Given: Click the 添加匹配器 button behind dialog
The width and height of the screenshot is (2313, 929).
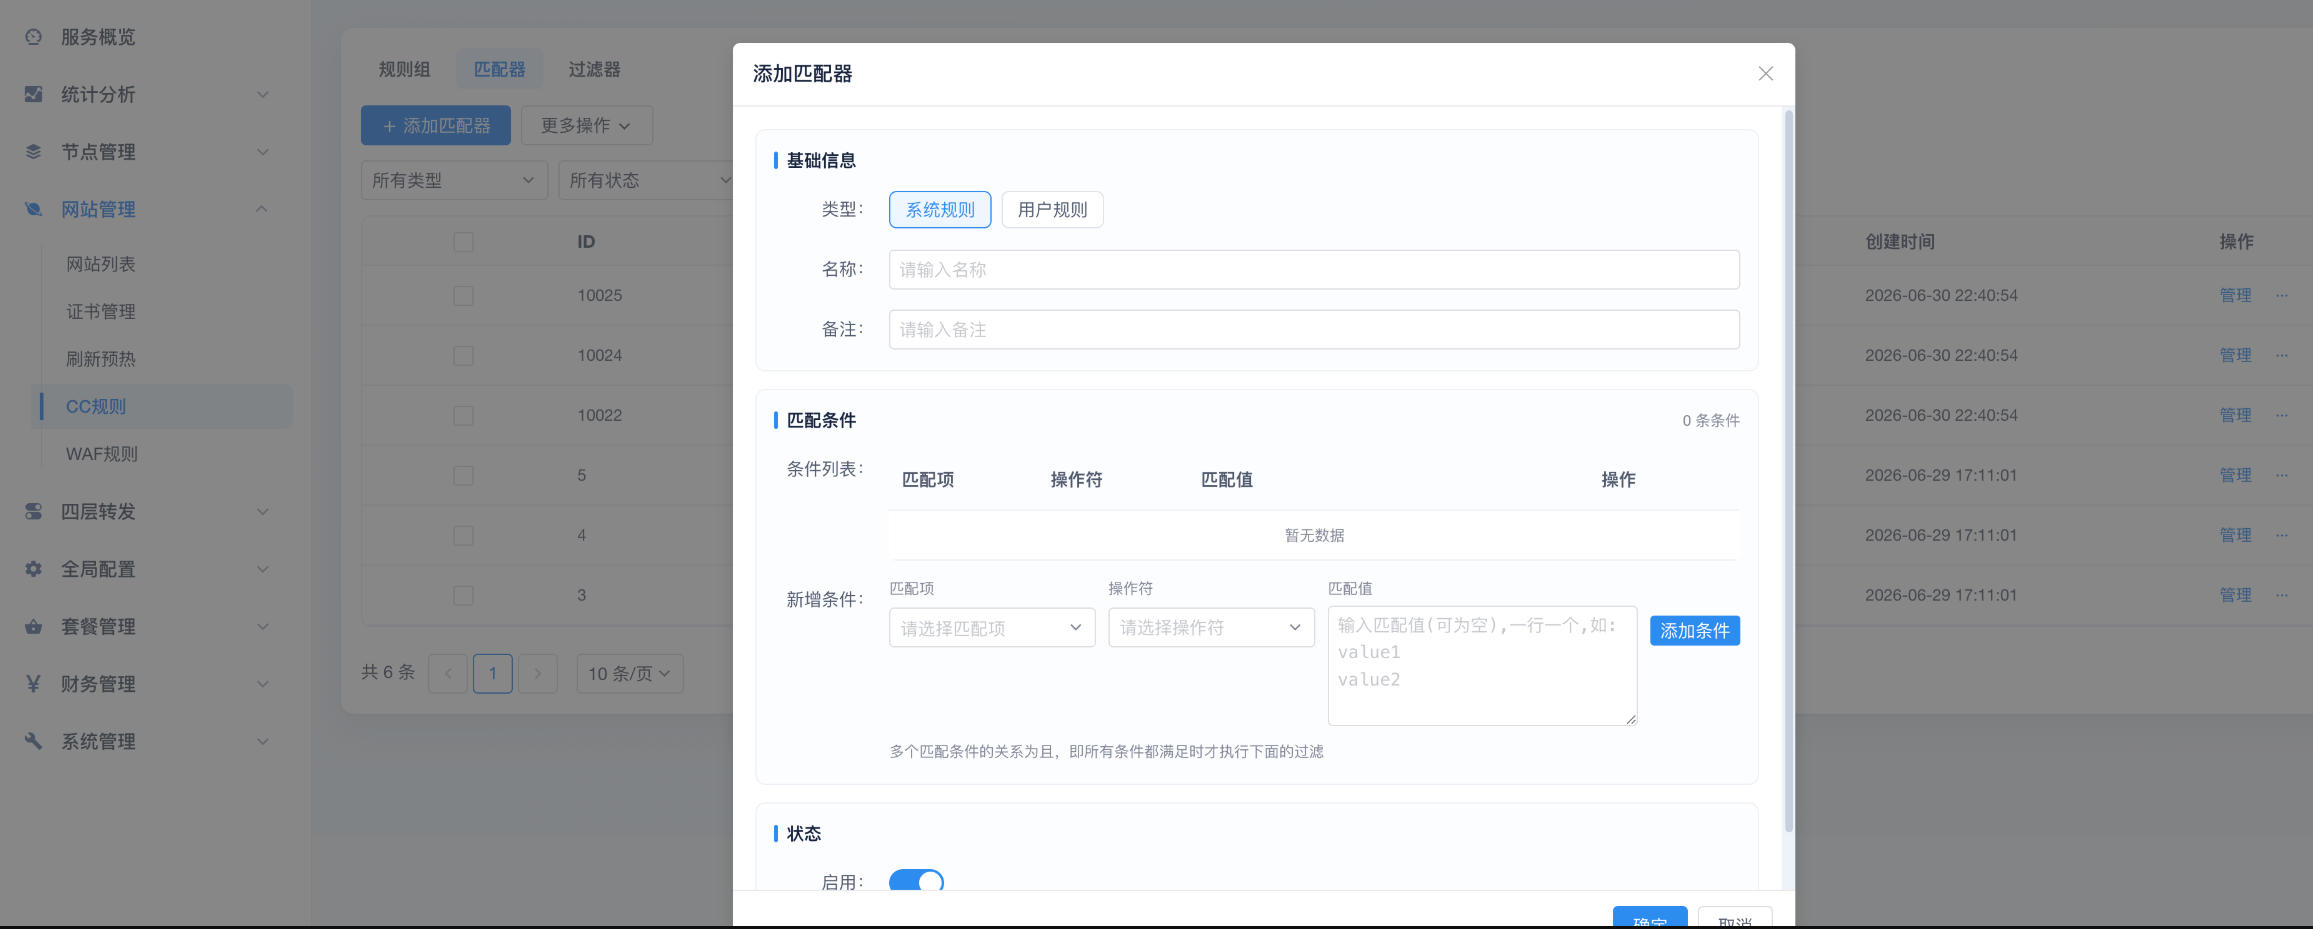Looking at the screenshot, I should click(436, 126).
